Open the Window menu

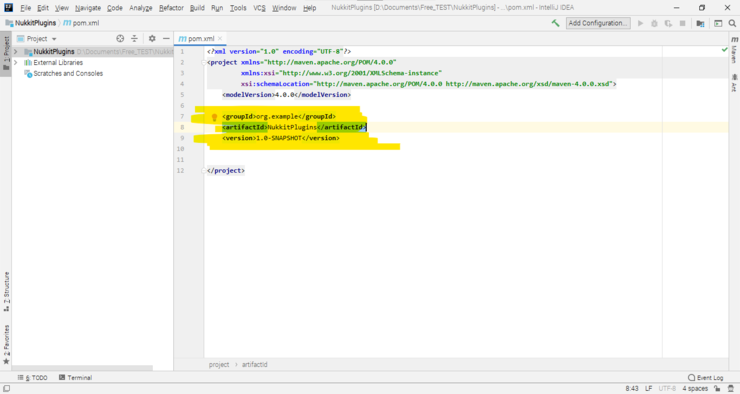[284, 8]
